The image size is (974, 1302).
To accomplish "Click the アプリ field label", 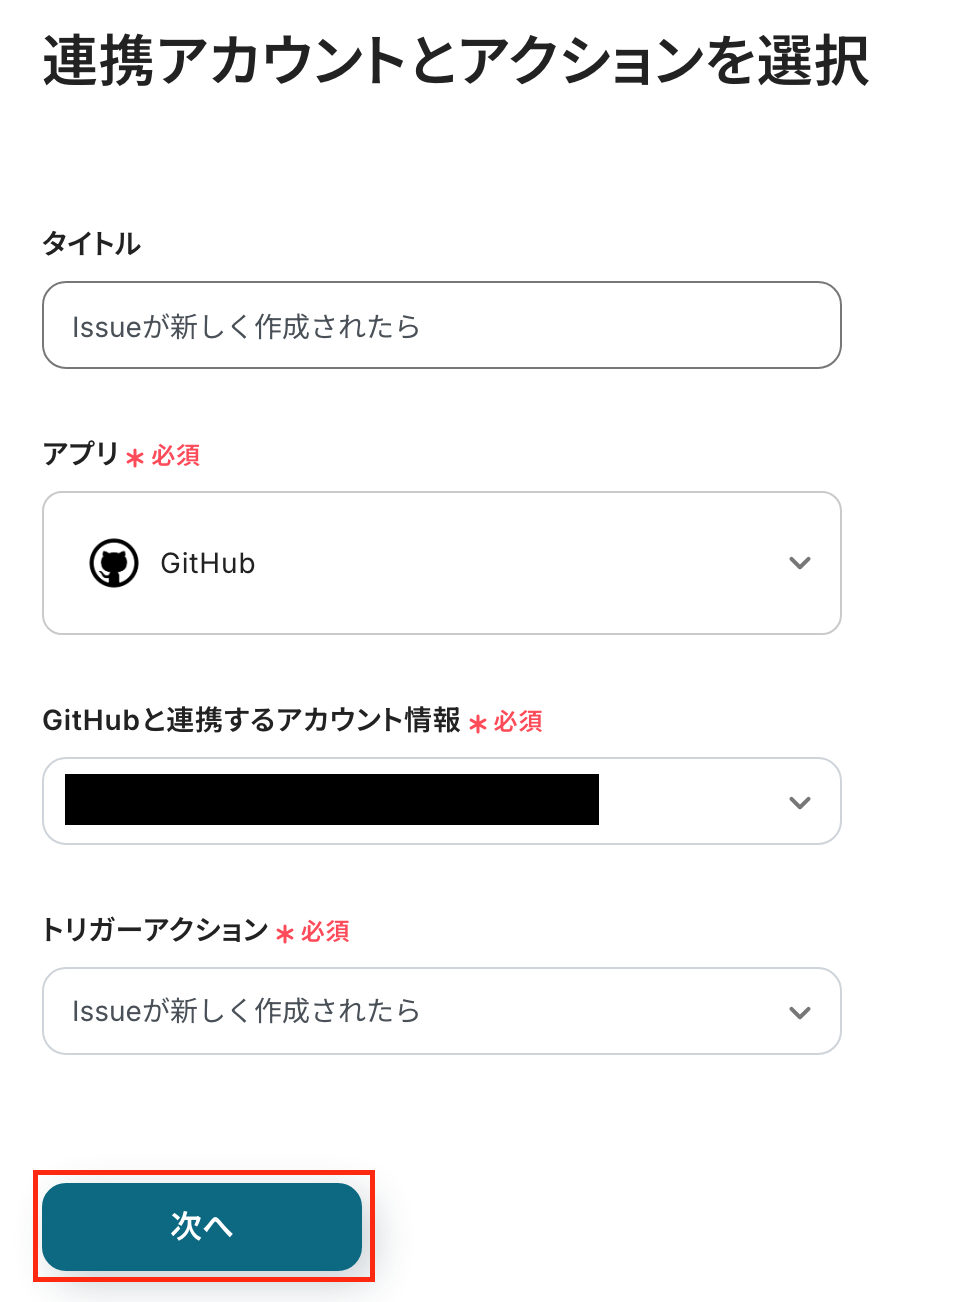I will click(80, 454).
